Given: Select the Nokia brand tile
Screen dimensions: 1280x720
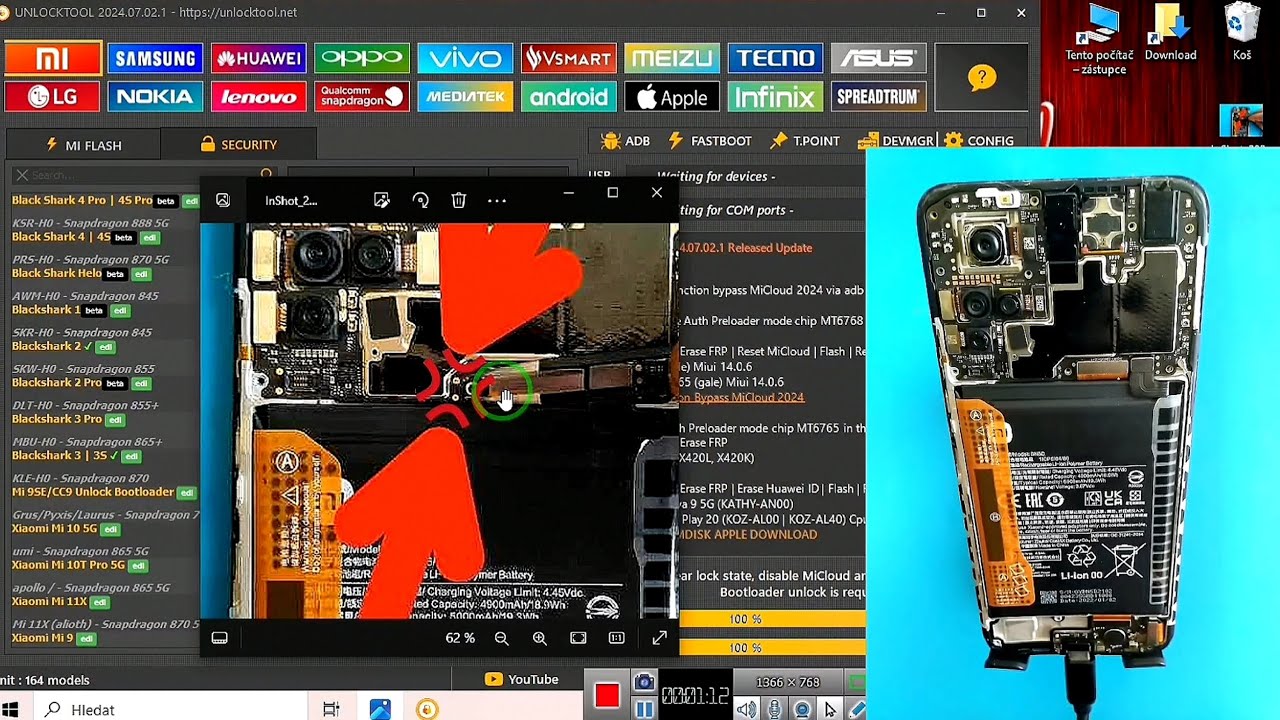Looking at the screenshot, I should point(155,97).
